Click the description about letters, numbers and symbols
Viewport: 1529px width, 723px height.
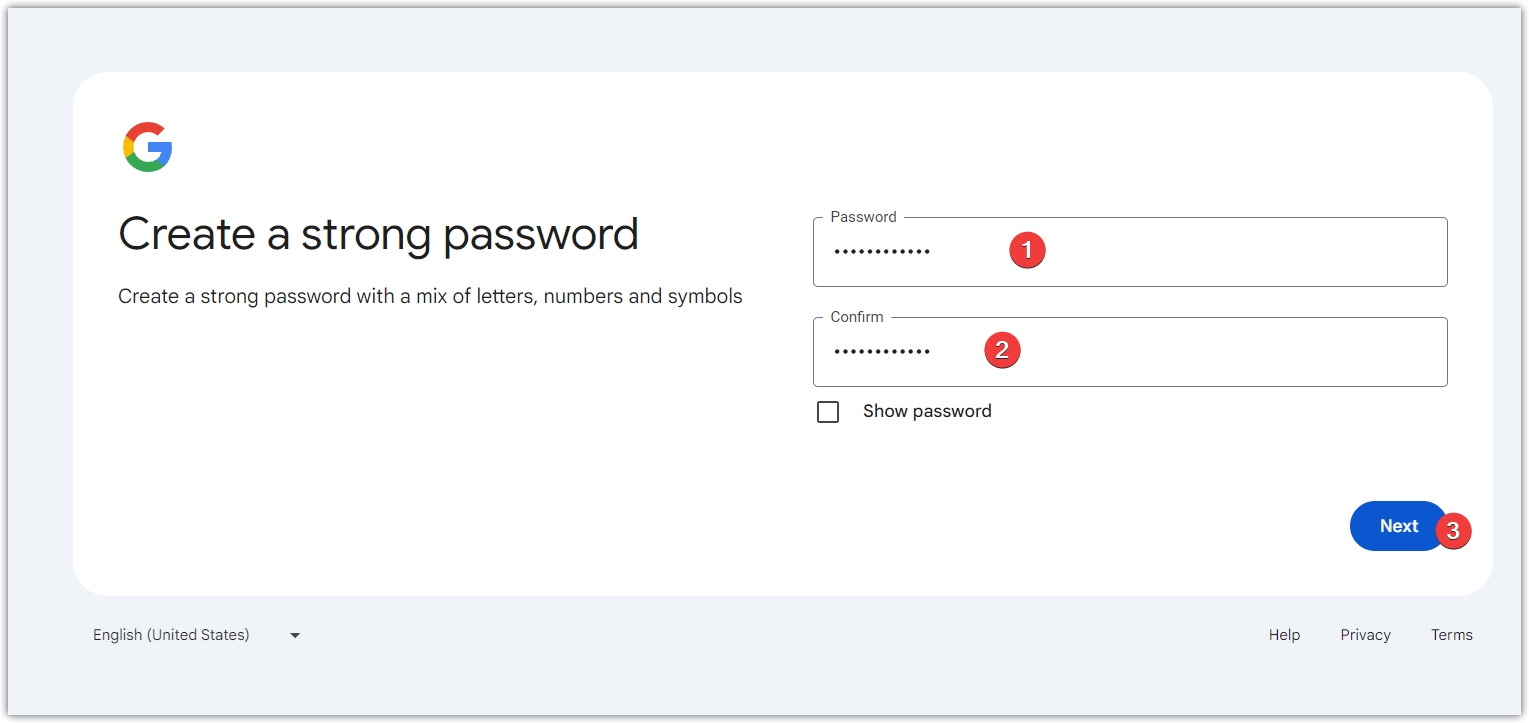pyautogui.click(x=430, y=297)
